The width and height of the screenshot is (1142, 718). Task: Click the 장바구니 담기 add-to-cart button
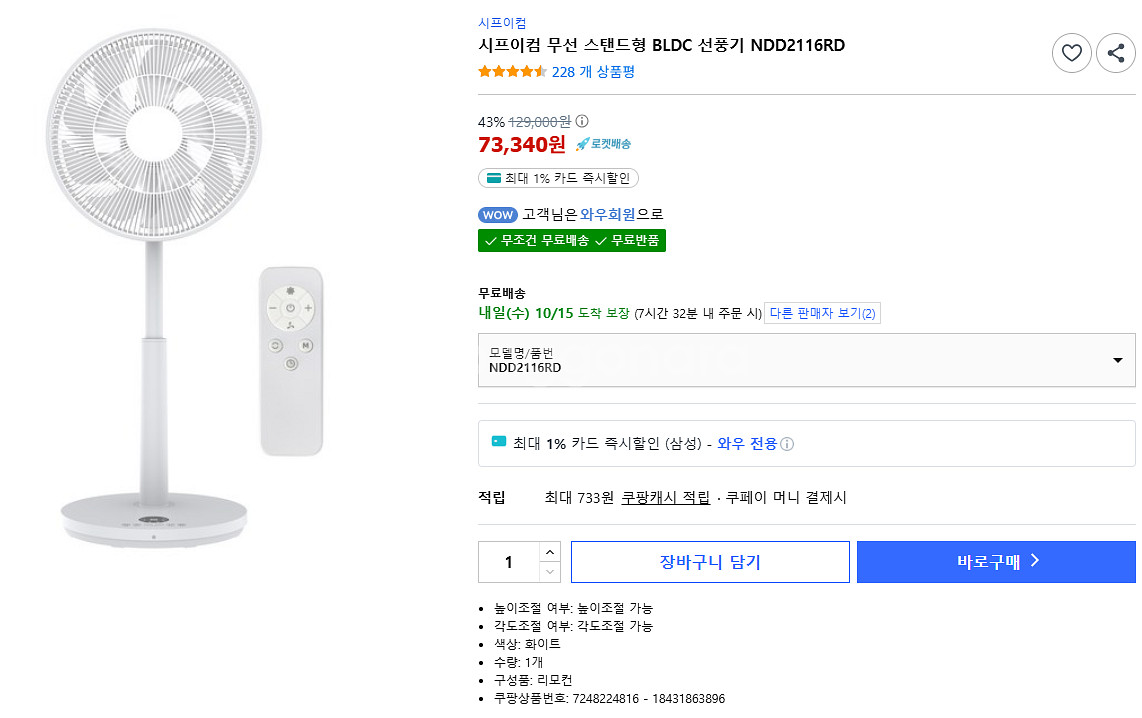pyautogui.click(x=710, y=562)
